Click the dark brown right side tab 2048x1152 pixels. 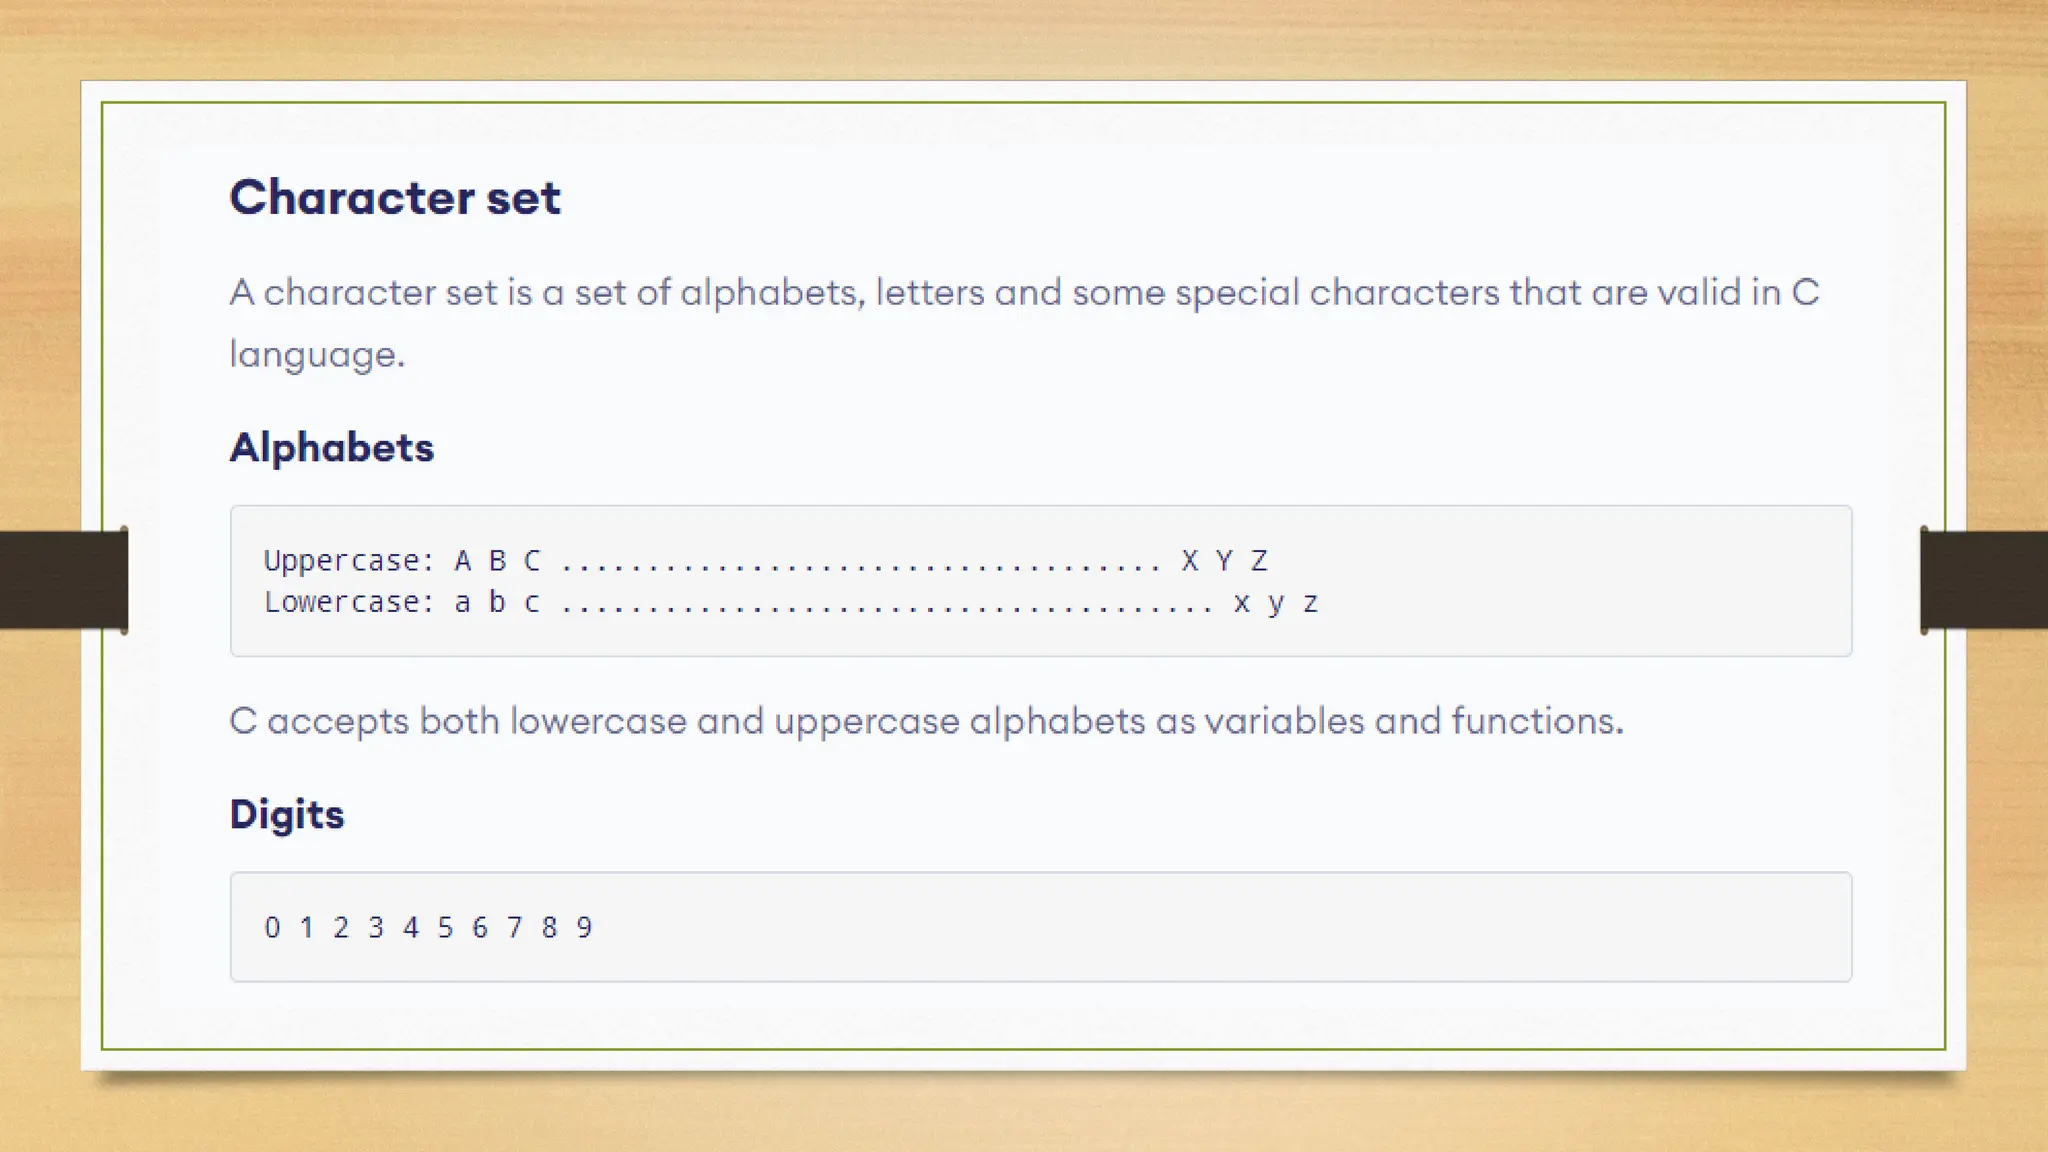[1984, 580]
